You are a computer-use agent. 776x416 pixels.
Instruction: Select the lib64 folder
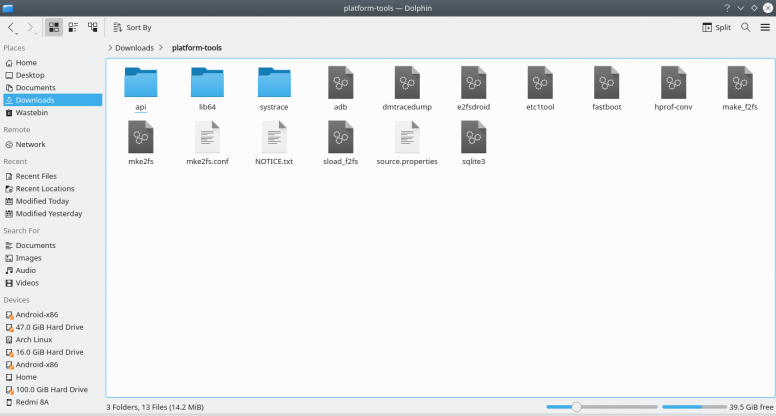[x=207, y=89]
